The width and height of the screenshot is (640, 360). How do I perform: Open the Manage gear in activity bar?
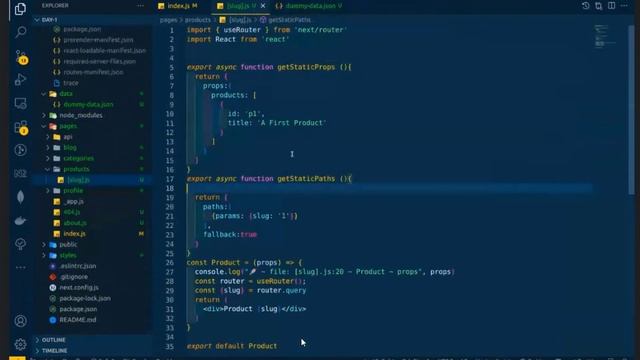(20, 344)
